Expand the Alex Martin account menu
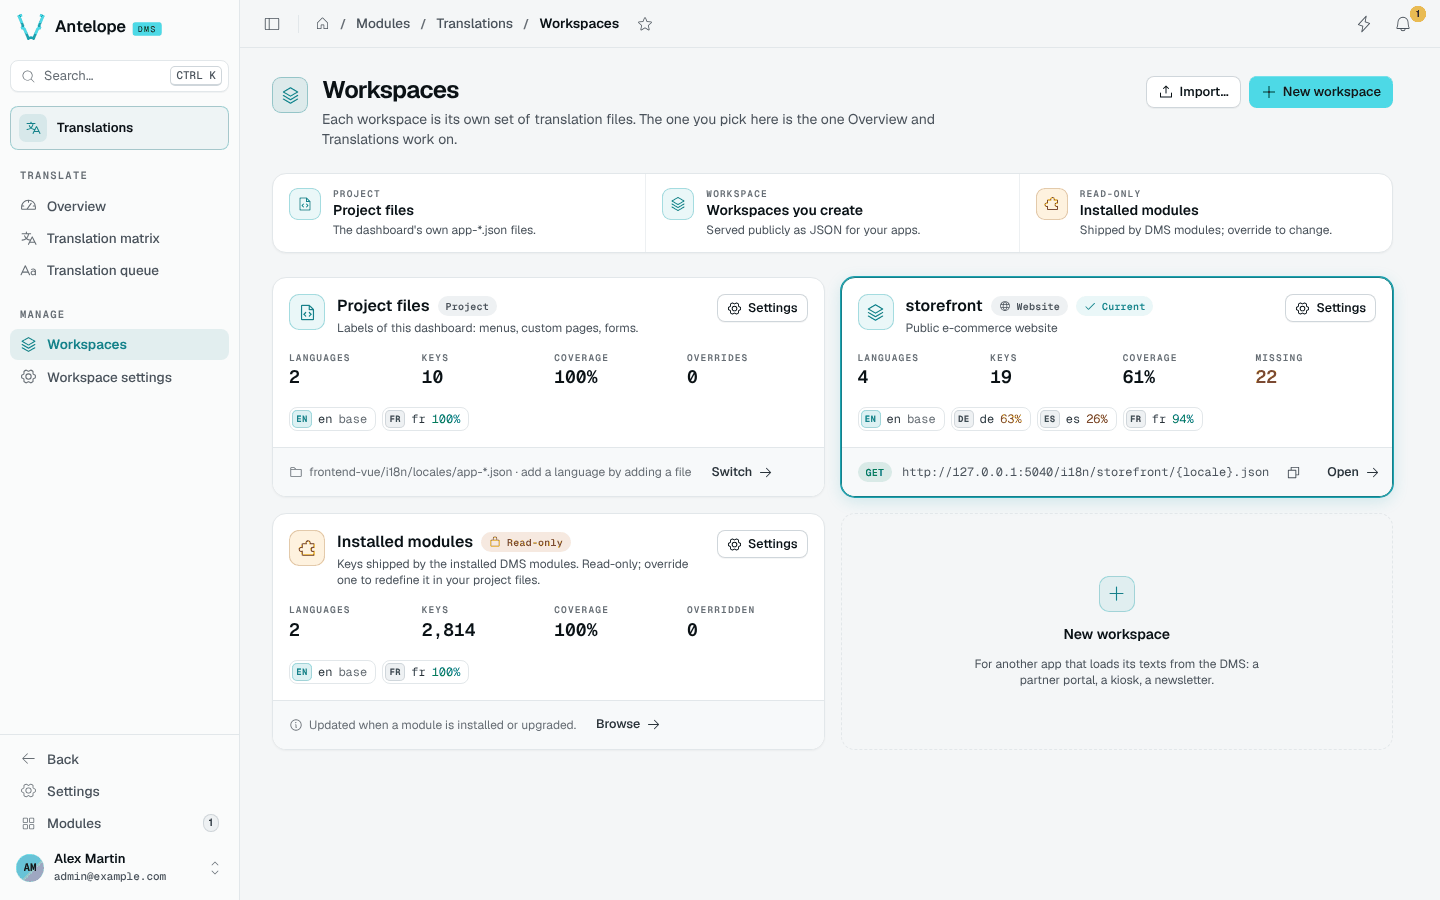This screenshot has width=1440, height=900. (119, 867)
